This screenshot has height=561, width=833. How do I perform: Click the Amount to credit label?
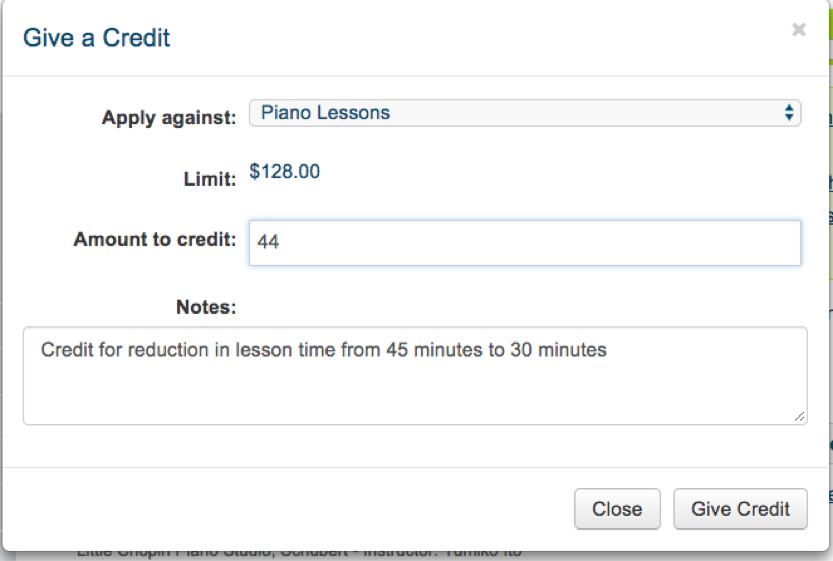tap(155, 240)
